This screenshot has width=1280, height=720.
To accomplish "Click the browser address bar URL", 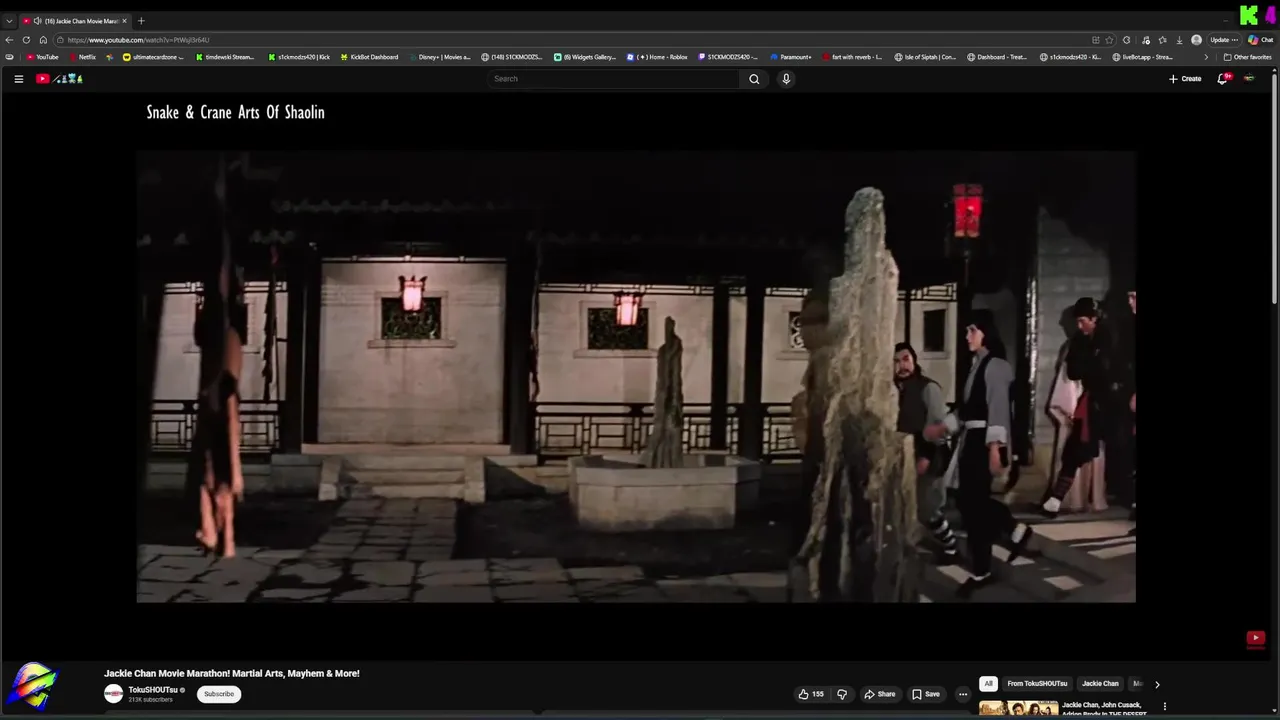I will 138,40.
